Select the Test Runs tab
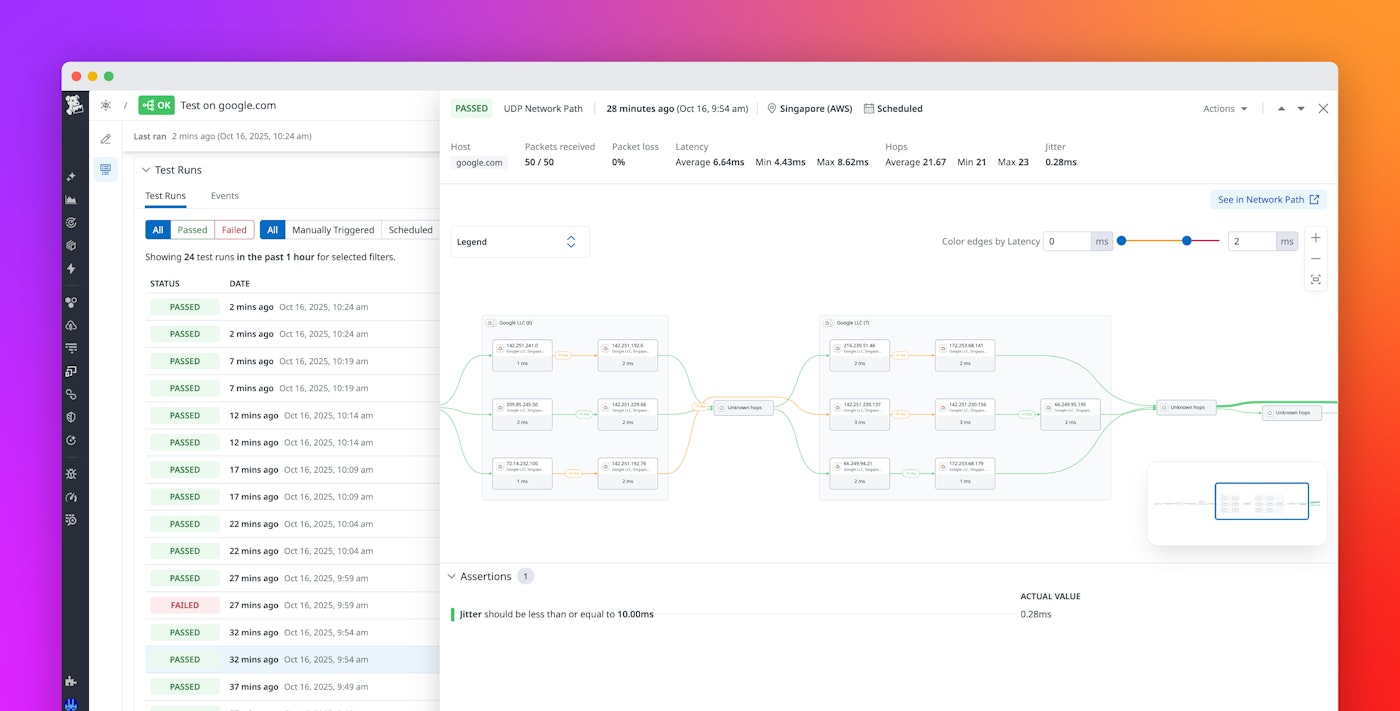This screenshot has width=1400, height=711. (x=164, y=195)
